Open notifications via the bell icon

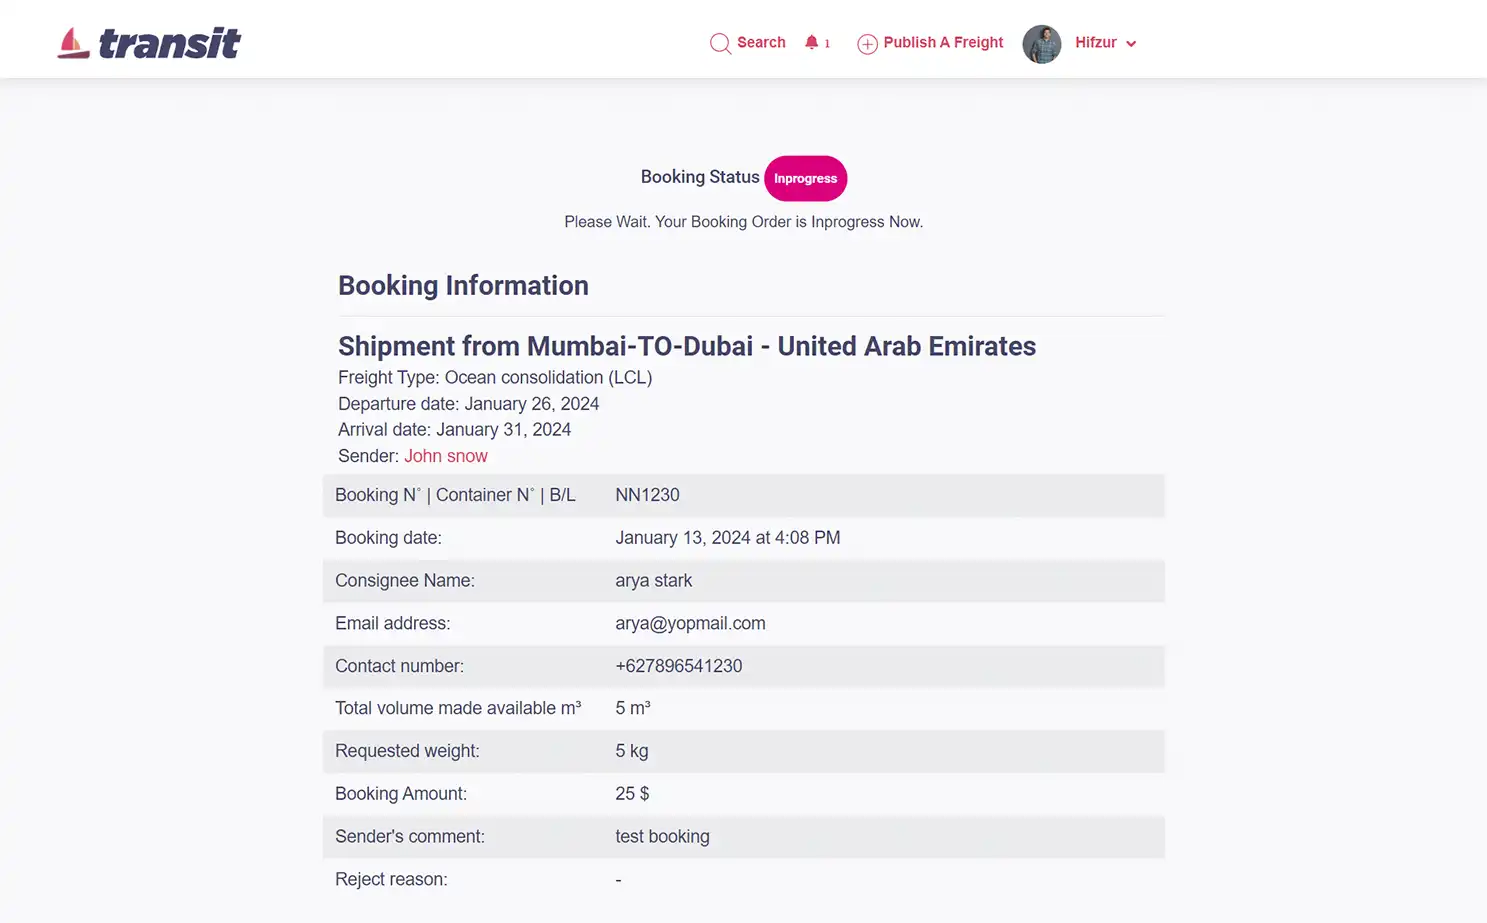(x=812, y=42)
